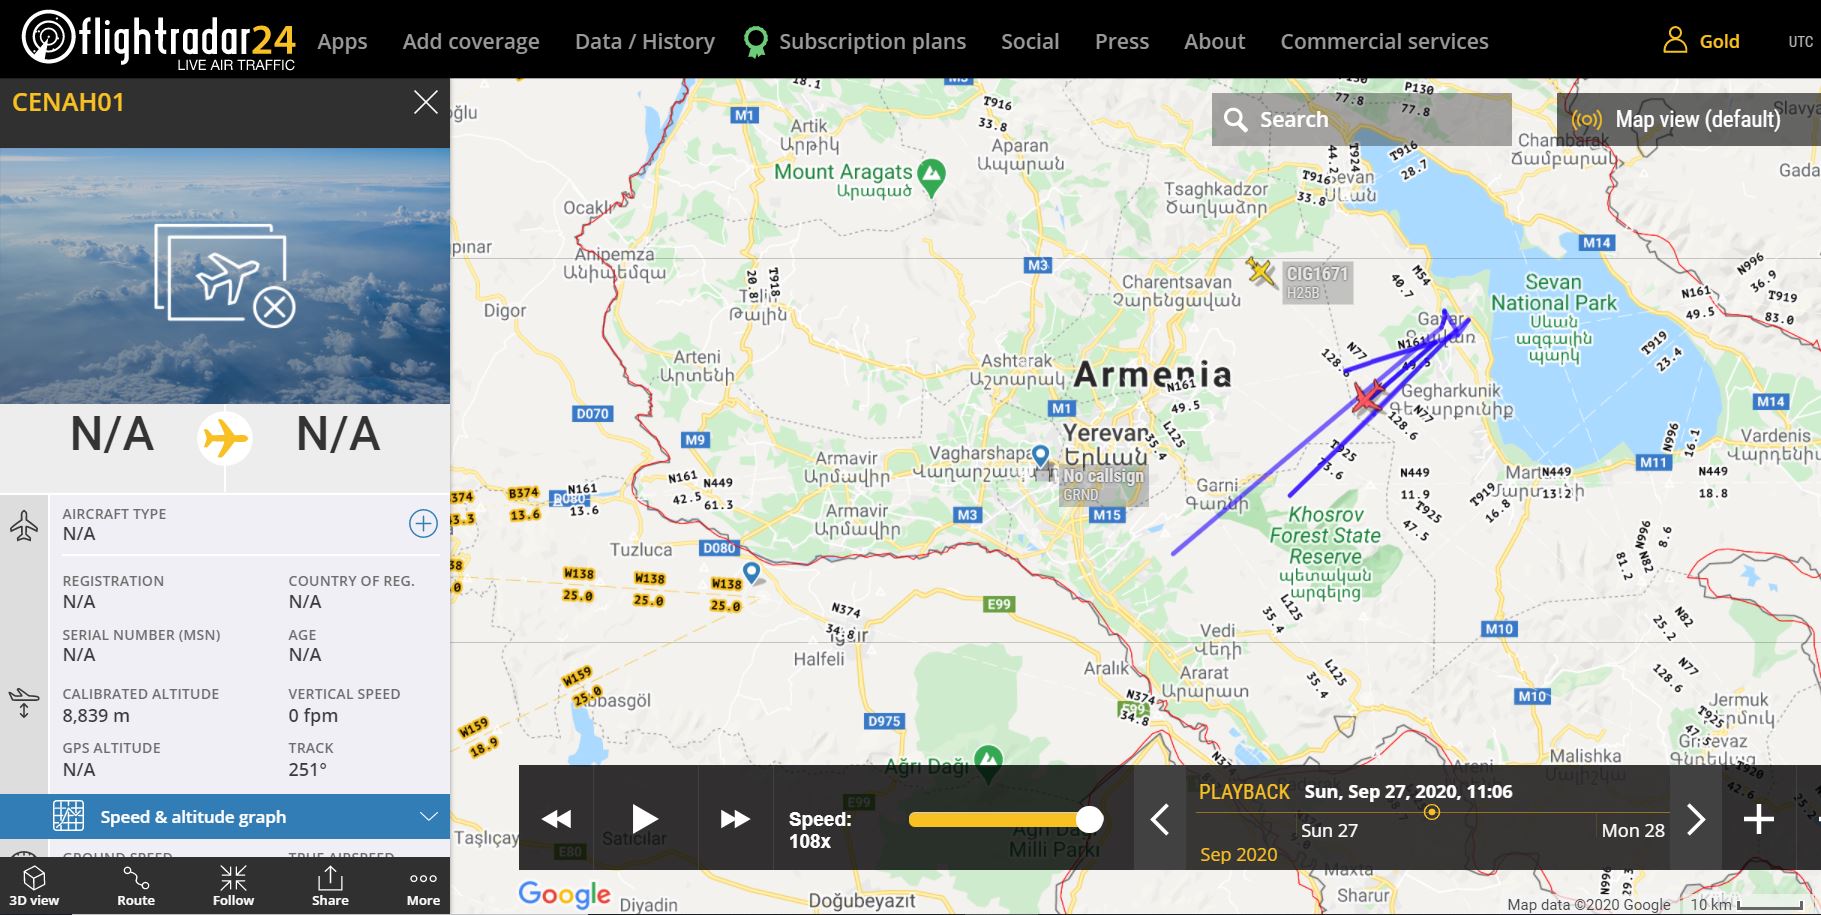Open Map view (default) selector
Viewport: 1821px width, 915px height.
click(x=1689, y=119)
